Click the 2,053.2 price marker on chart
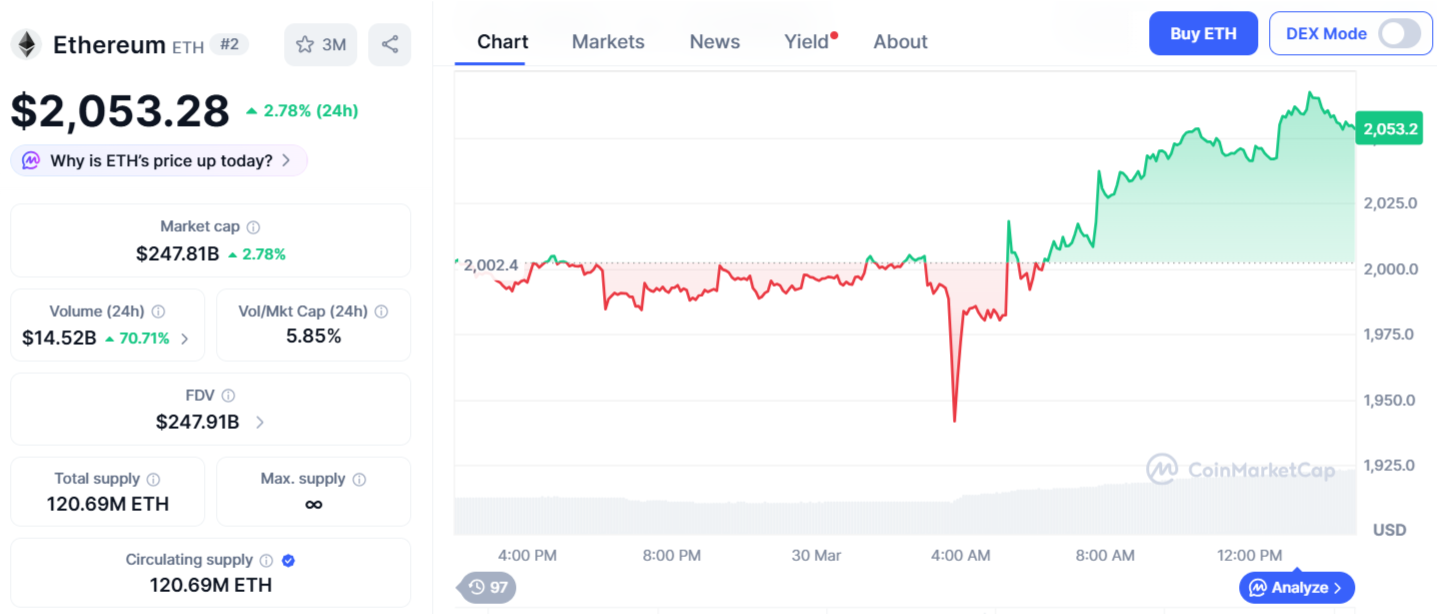Viewport: 1437px width, 614px height. (1389, 128)
